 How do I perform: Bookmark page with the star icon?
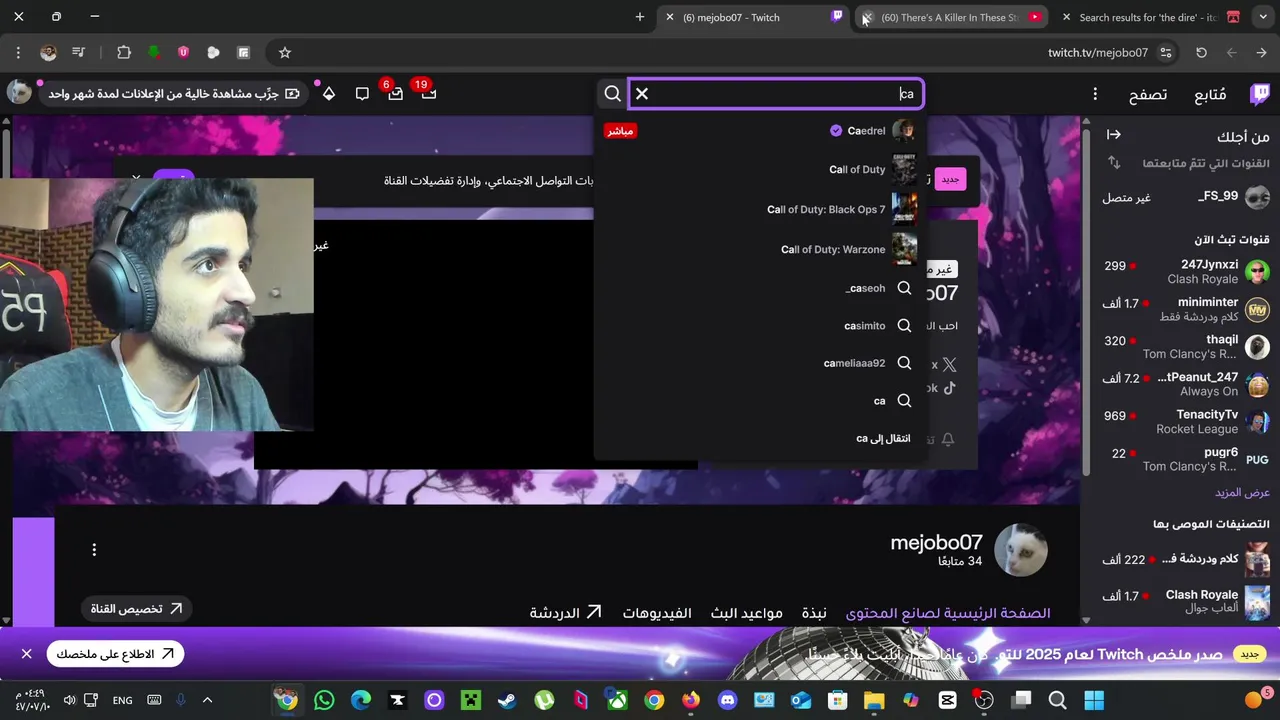tap(284, 52)
